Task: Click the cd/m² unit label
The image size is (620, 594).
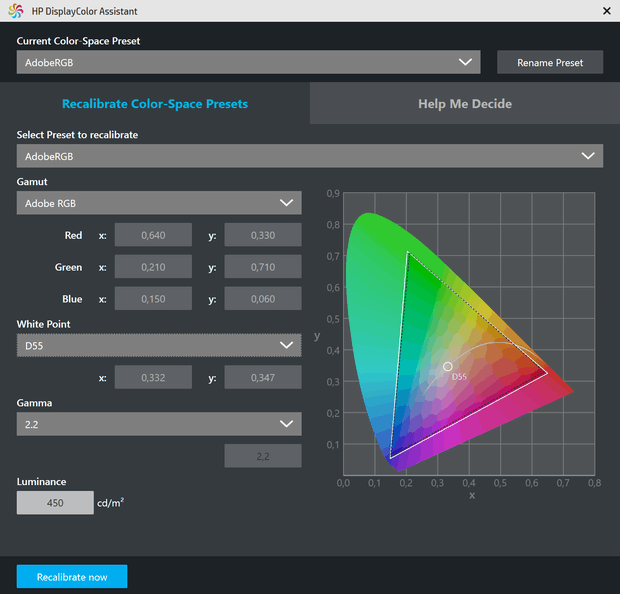Action: tap(111, 502)
